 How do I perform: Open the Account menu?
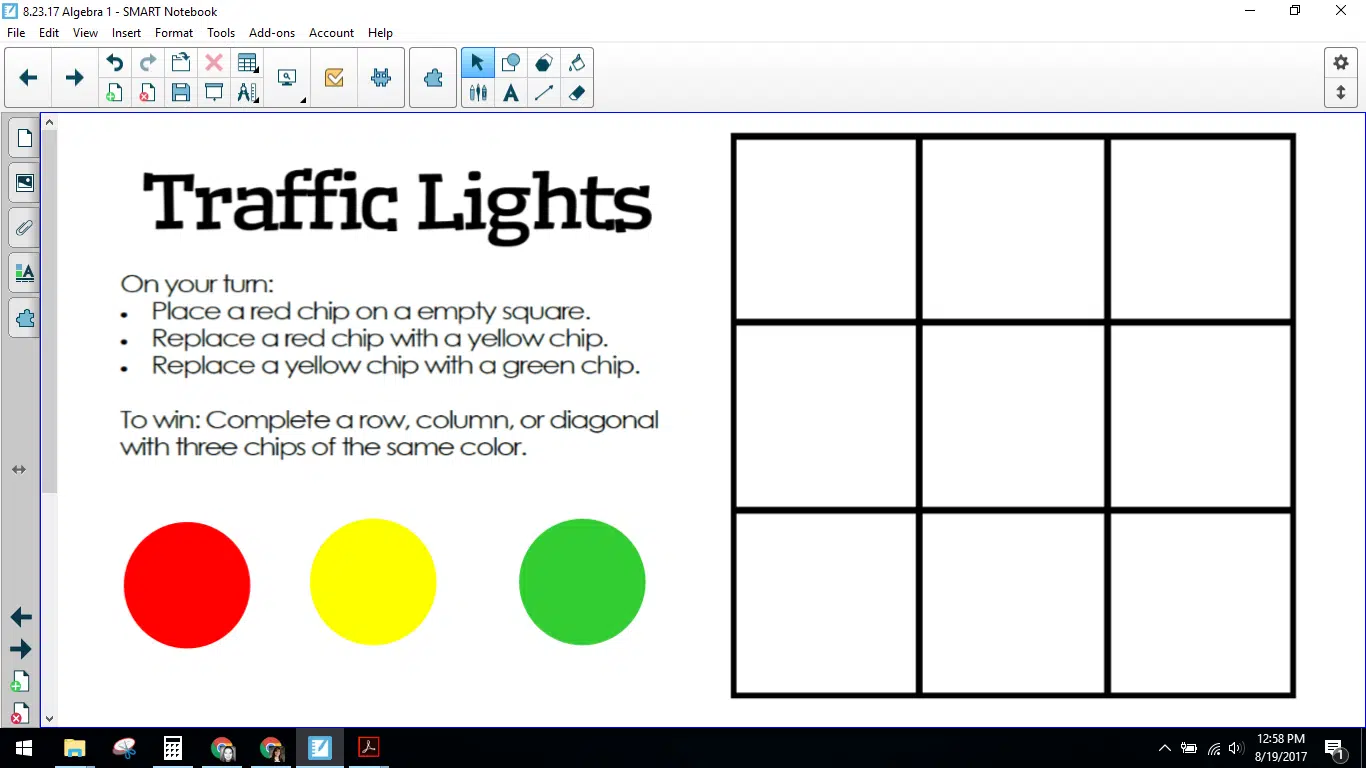click(x=332, y=33)
